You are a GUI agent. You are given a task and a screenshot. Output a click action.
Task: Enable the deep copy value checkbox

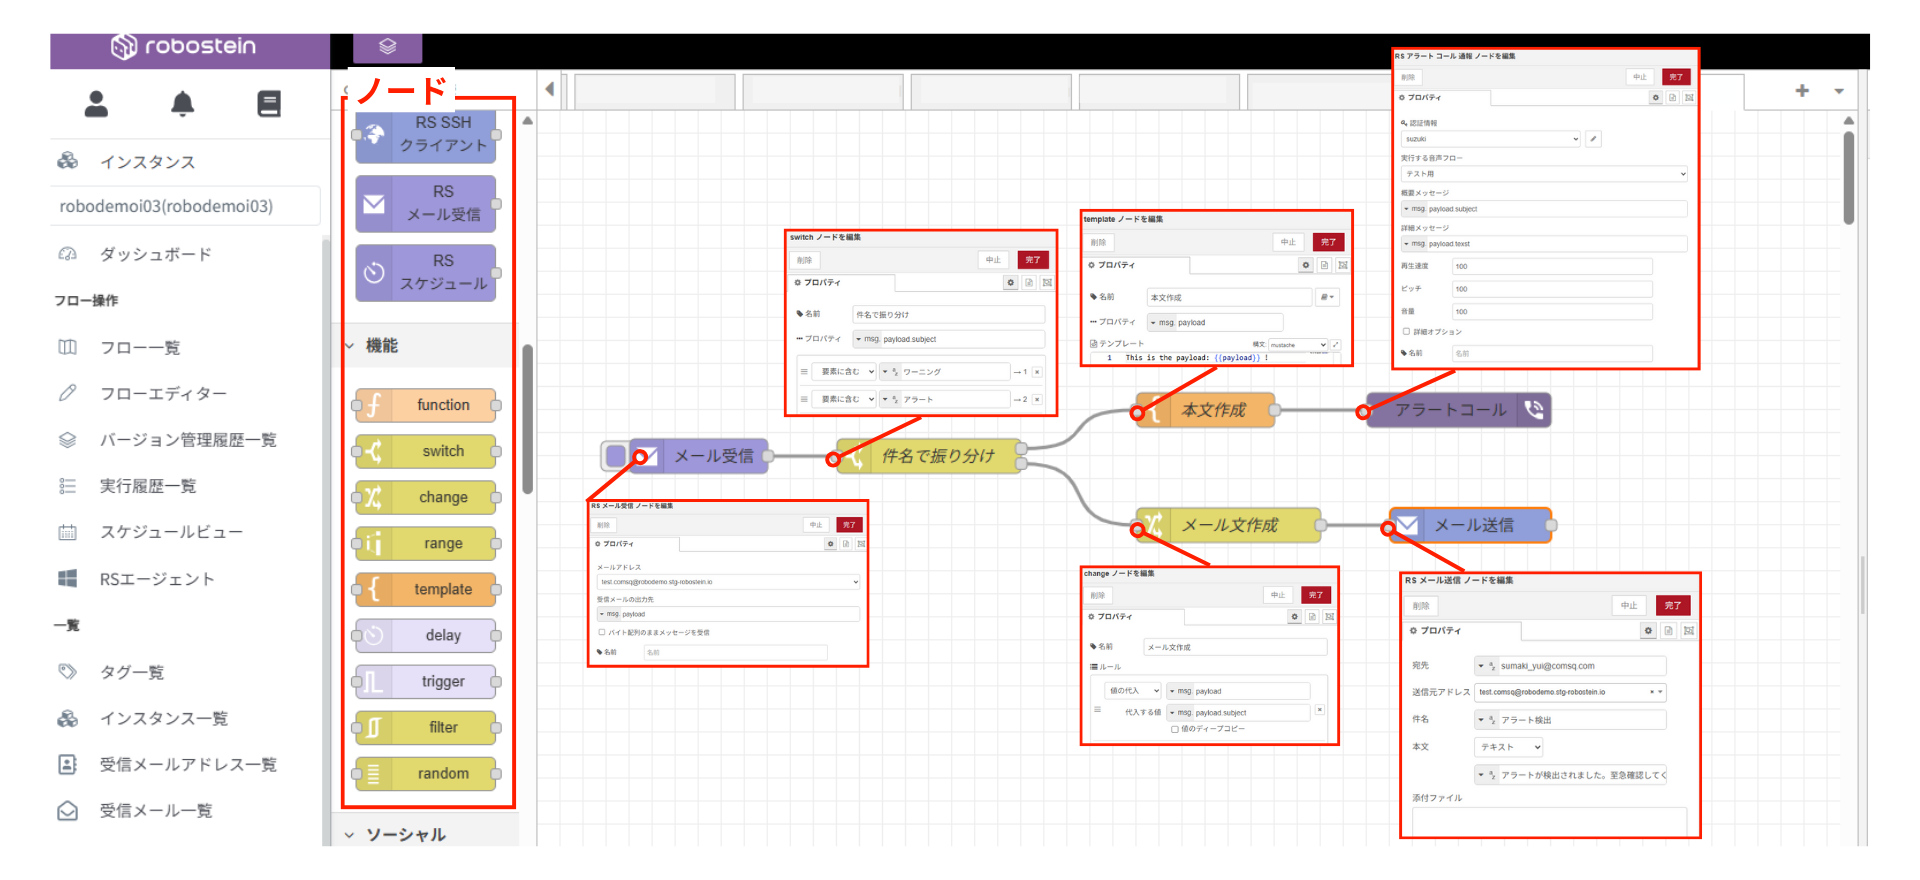1175,729
